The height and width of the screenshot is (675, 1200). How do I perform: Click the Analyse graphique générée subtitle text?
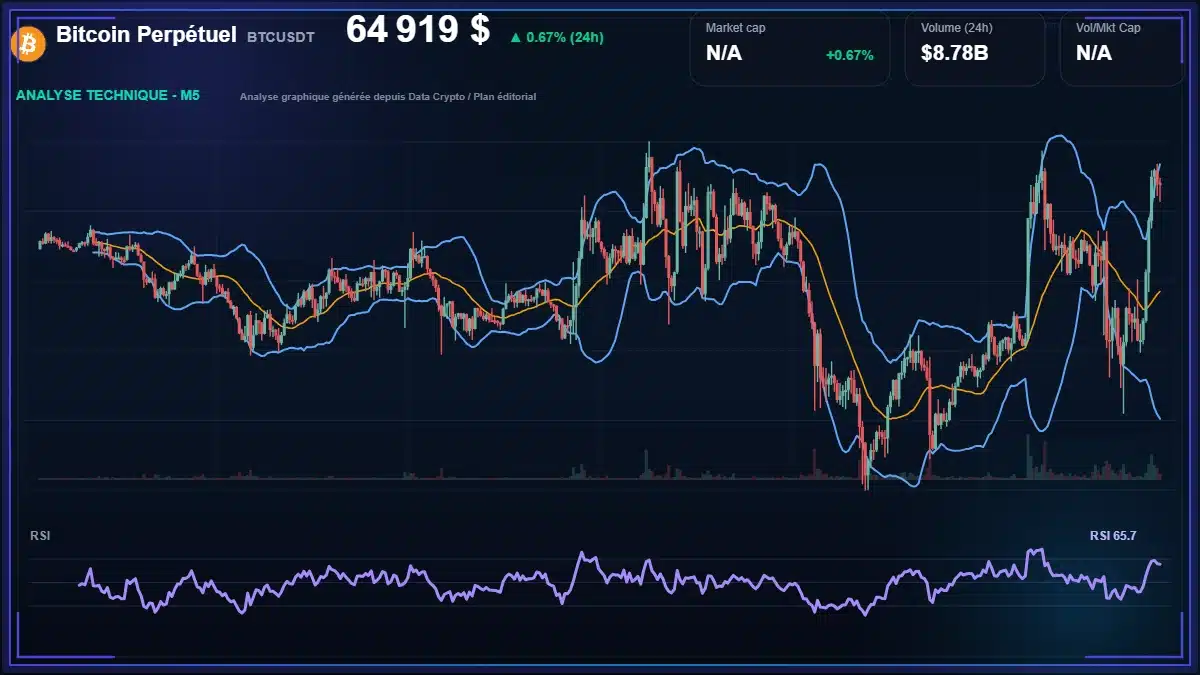tap(388, 97)
